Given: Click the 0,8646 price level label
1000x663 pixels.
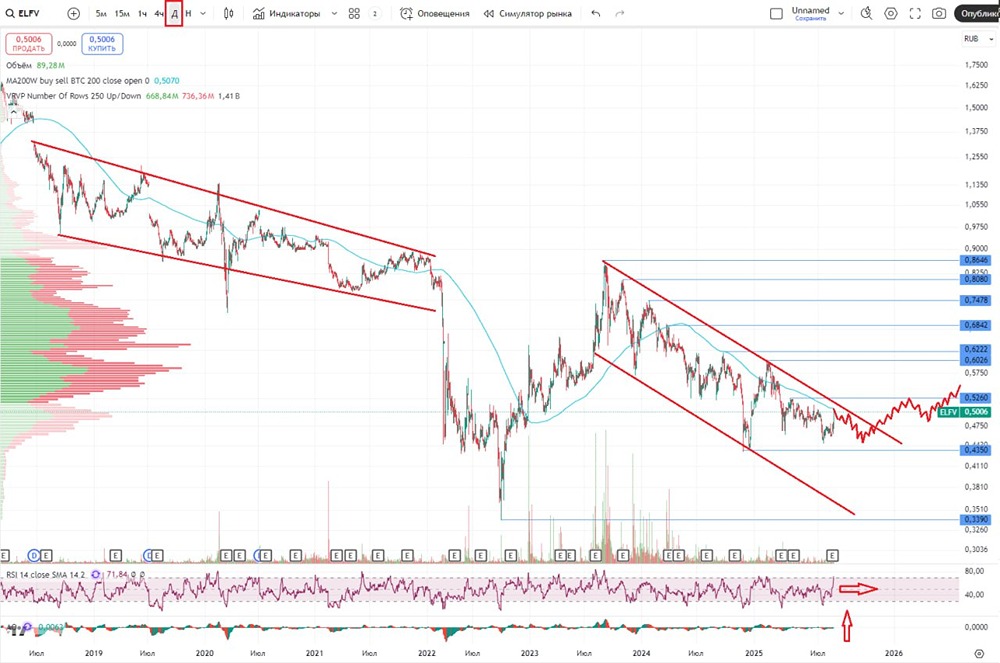Looking at the screenshot, I should tap(976, 260).
